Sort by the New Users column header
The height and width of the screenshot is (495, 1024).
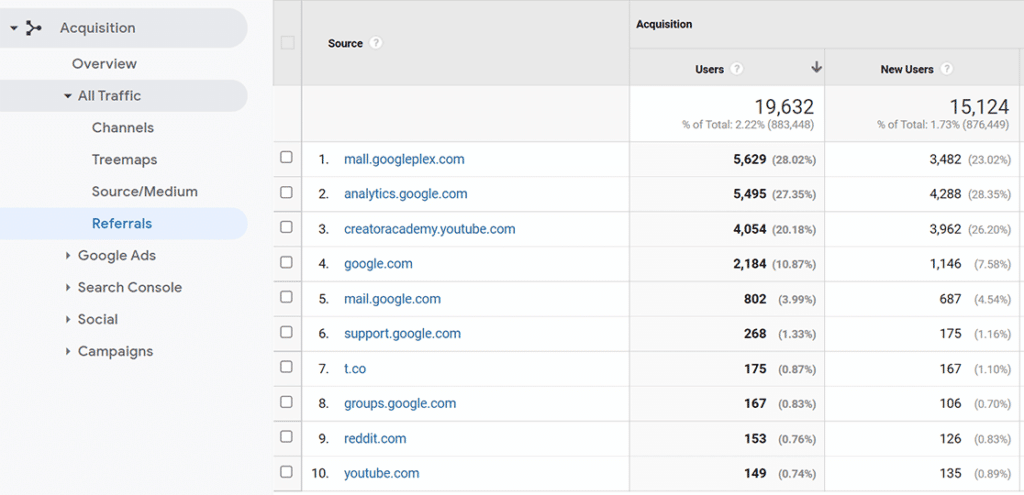tap(906, 69)
